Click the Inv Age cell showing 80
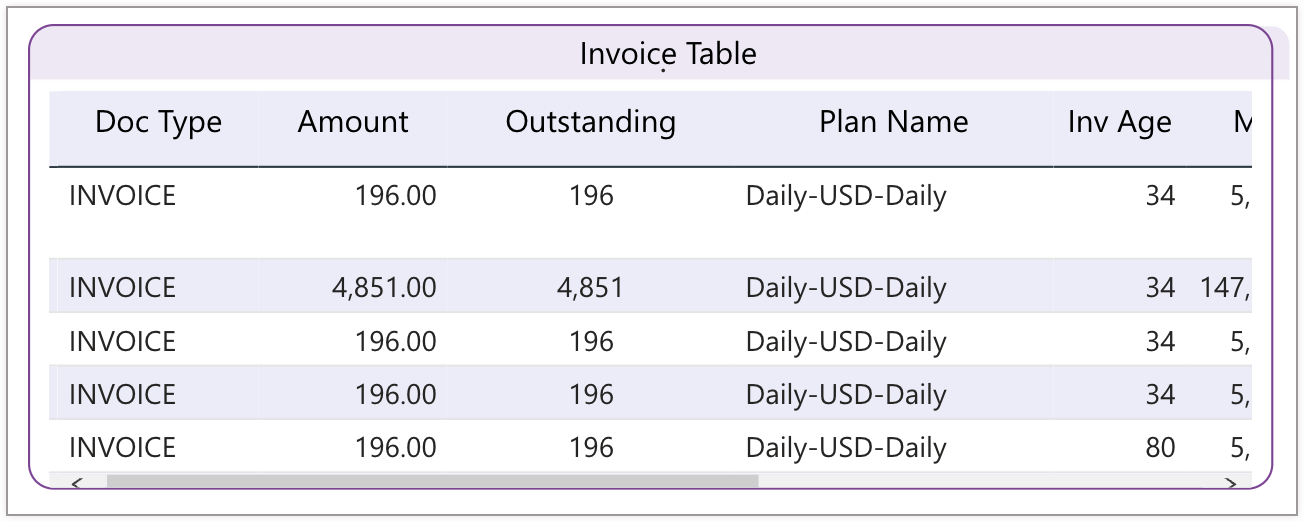 [1160, 447]
